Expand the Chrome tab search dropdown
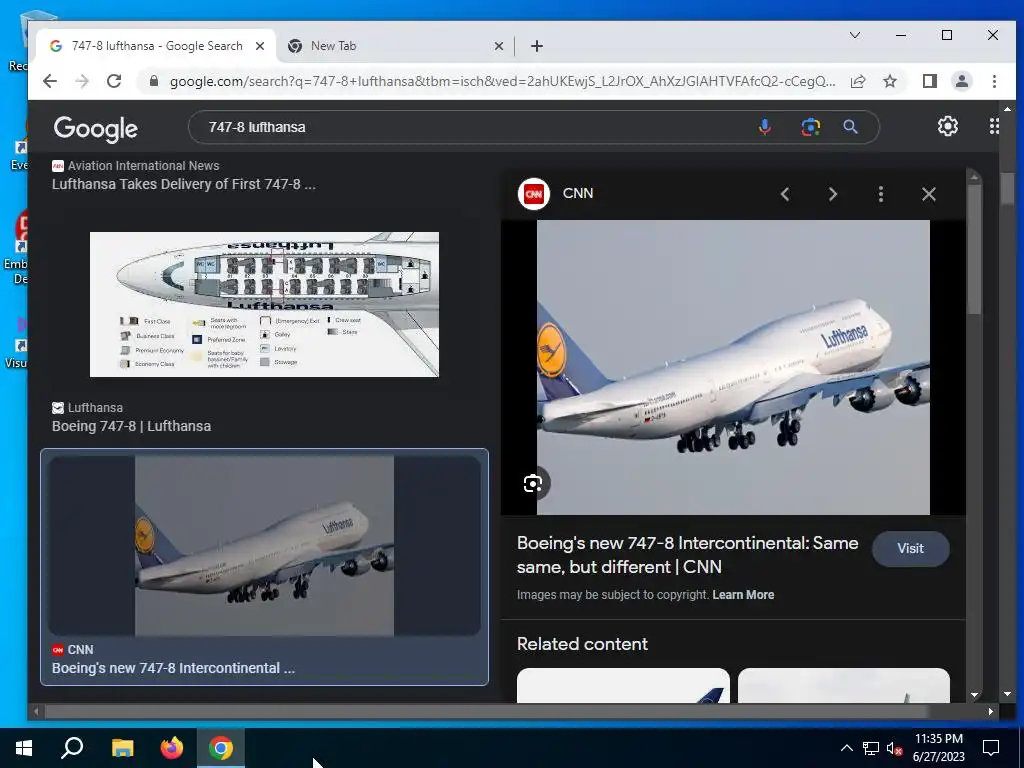 pyautogui.click(x=854, y=35)
